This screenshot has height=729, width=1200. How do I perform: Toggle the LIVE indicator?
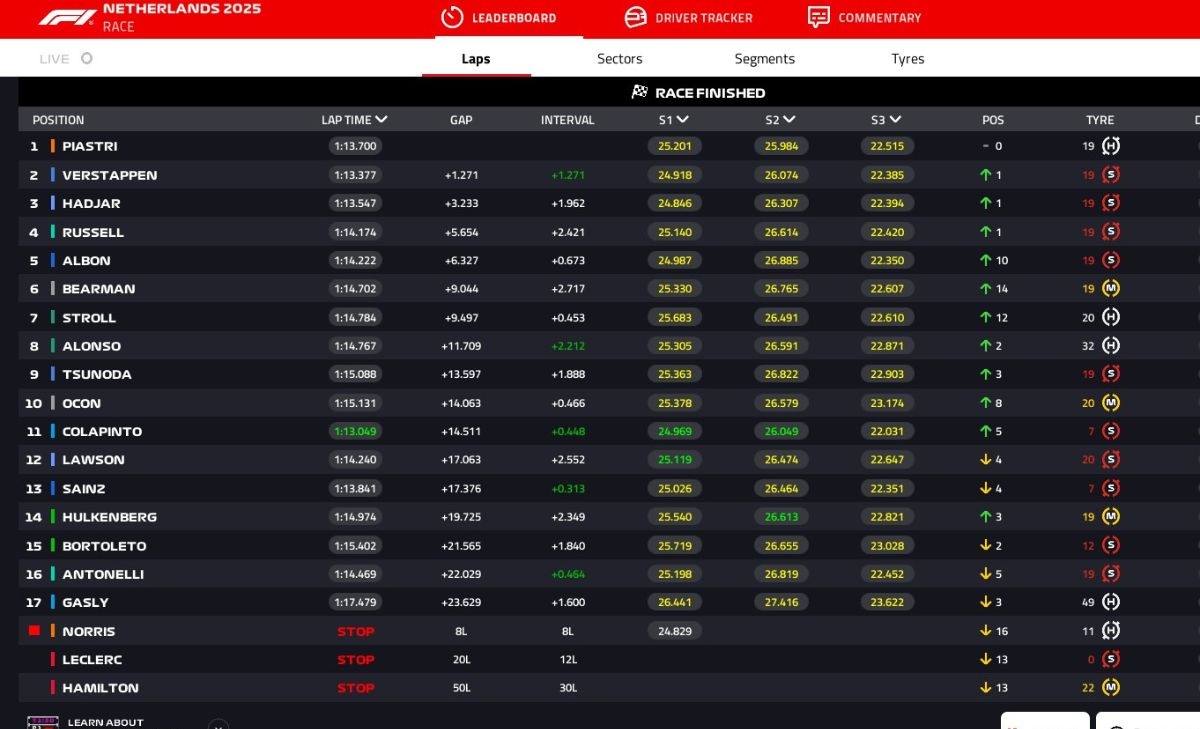coord(86,58)
